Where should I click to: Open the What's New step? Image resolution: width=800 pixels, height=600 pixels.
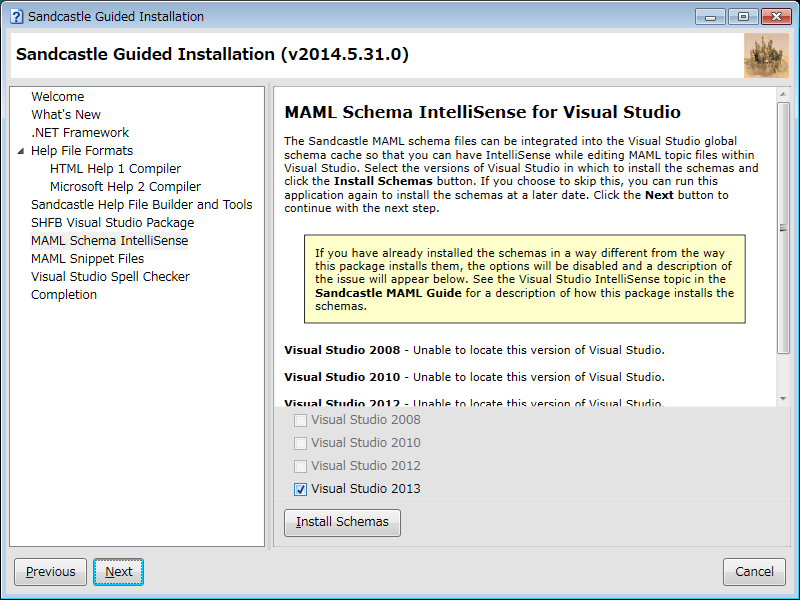[x=66, y=115]
